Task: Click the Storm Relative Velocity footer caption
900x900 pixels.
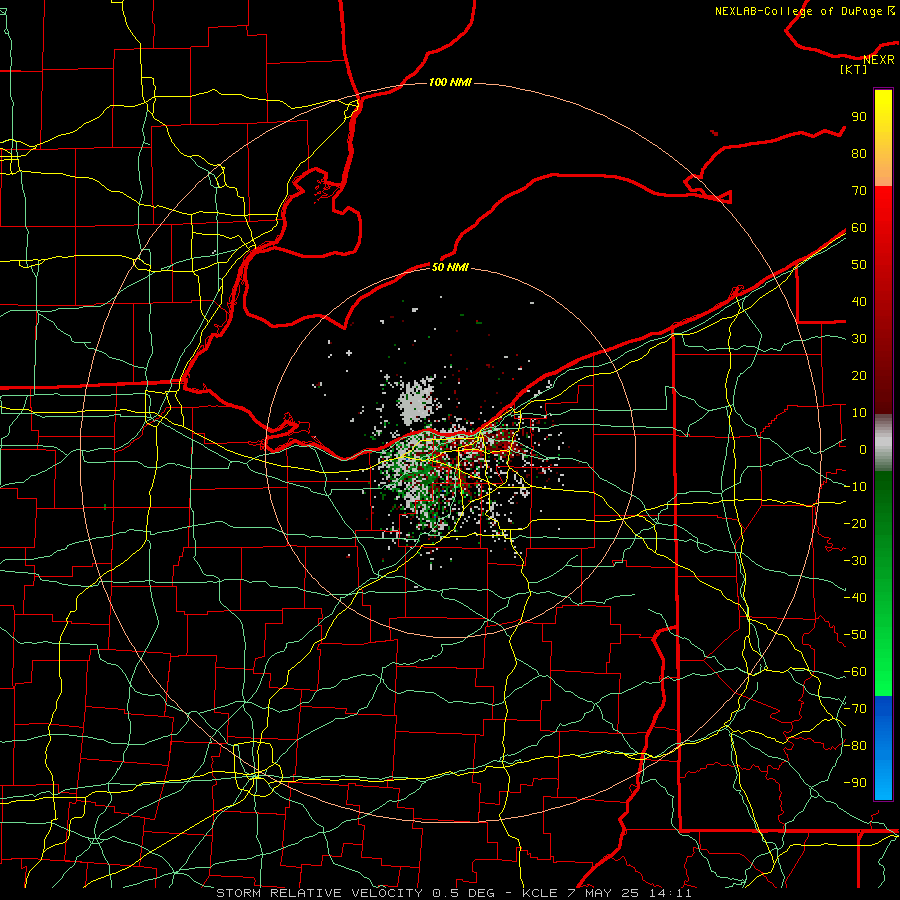Action: [454, 893]
